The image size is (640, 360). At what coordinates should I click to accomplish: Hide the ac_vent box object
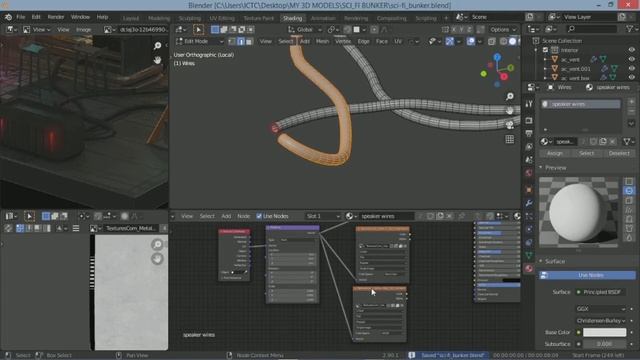[631, 77]
